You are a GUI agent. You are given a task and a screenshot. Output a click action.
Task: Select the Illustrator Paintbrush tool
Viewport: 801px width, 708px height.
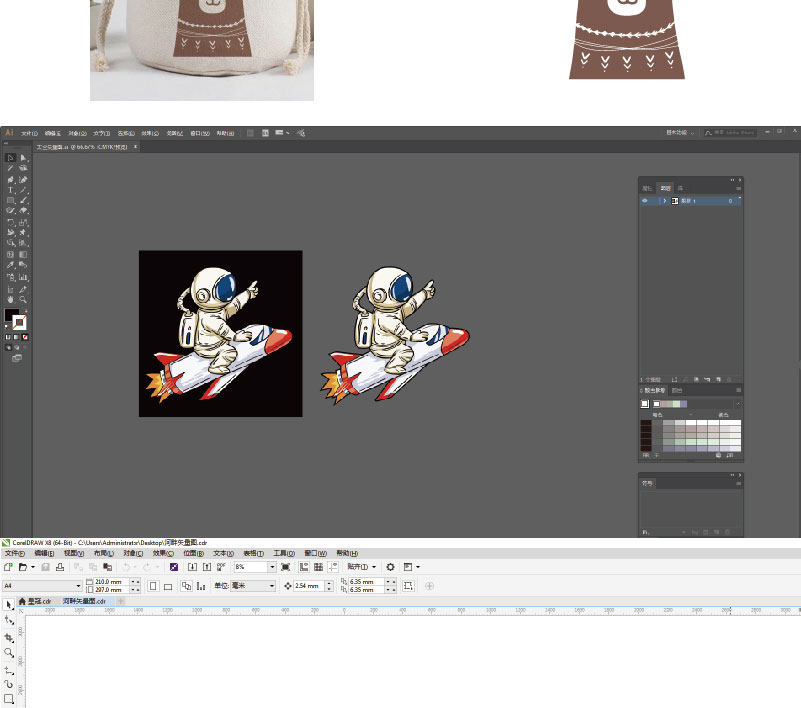(23, 201)
